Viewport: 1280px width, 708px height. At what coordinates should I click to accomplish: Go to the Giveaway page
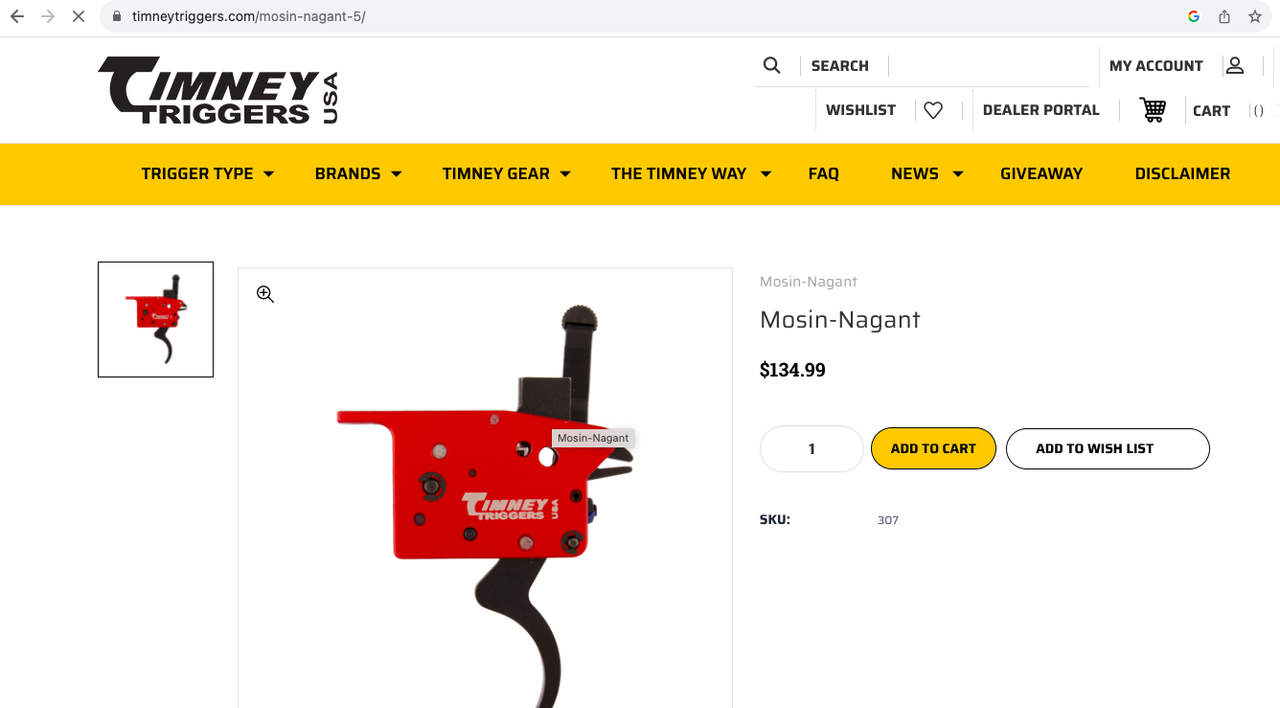coord(1041,174)
